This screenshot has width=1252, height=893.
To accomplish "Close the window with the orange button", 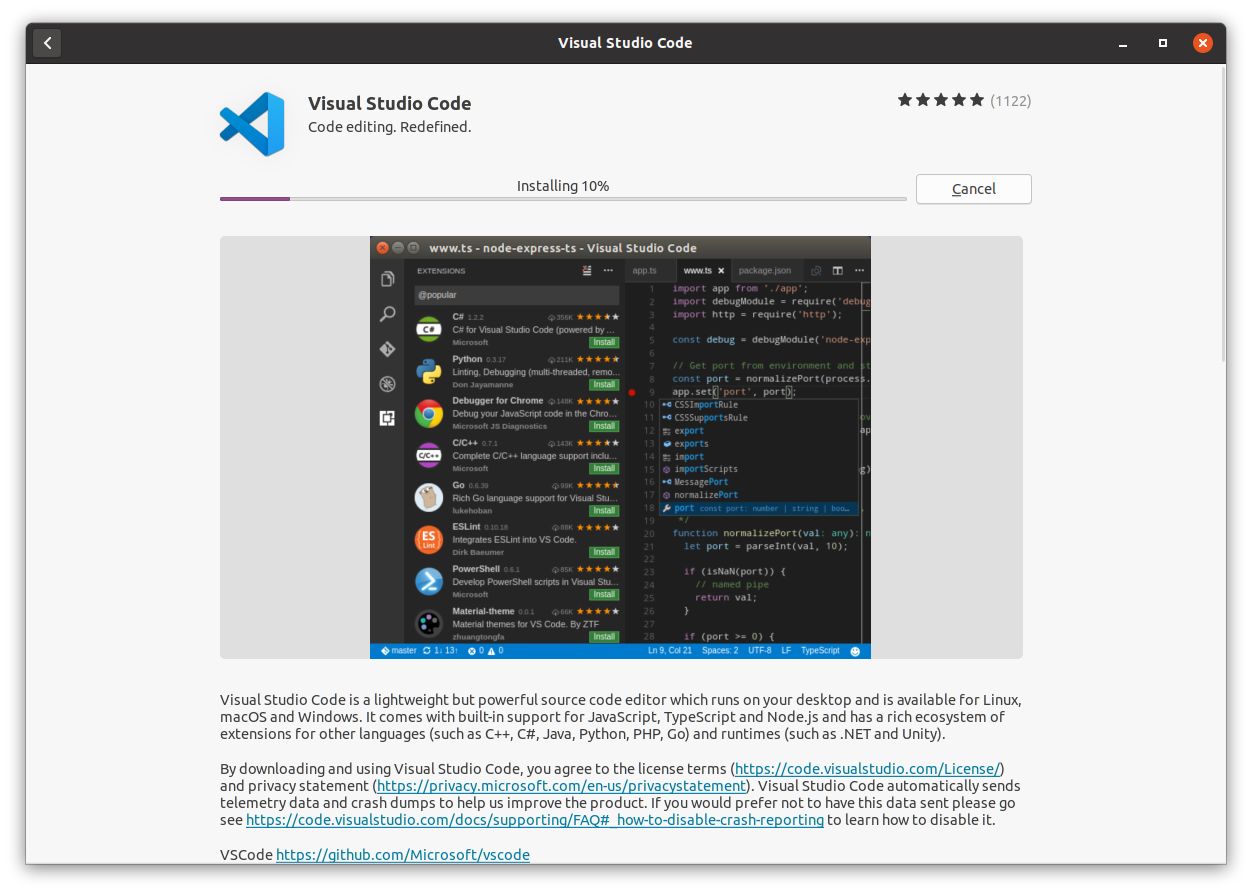I will [x=1203, y=43].
